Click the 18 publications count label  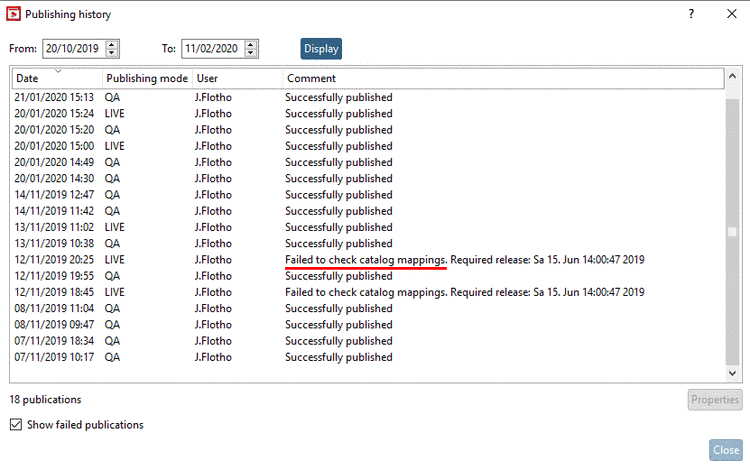45,400
